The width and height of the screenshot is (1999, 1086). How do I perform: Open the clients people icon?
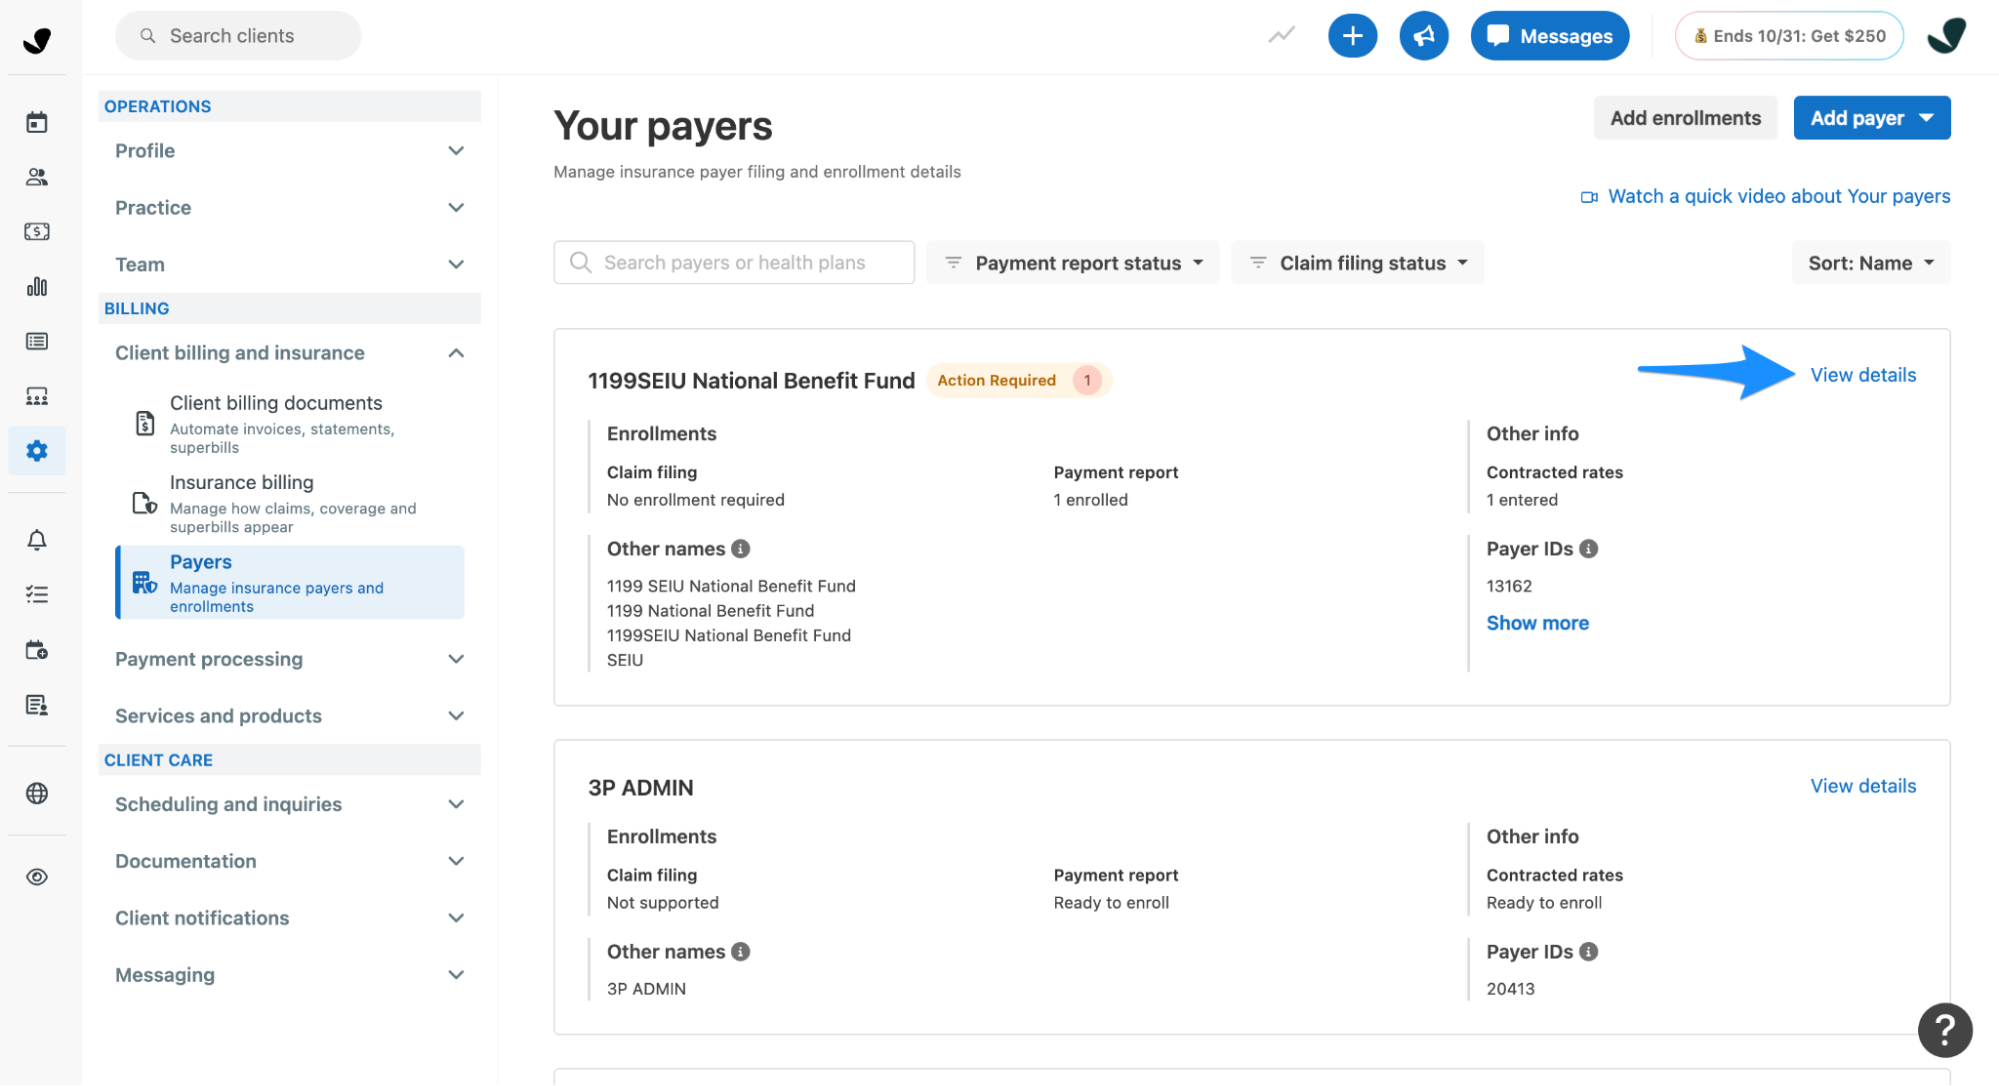(x=37, y=177)
